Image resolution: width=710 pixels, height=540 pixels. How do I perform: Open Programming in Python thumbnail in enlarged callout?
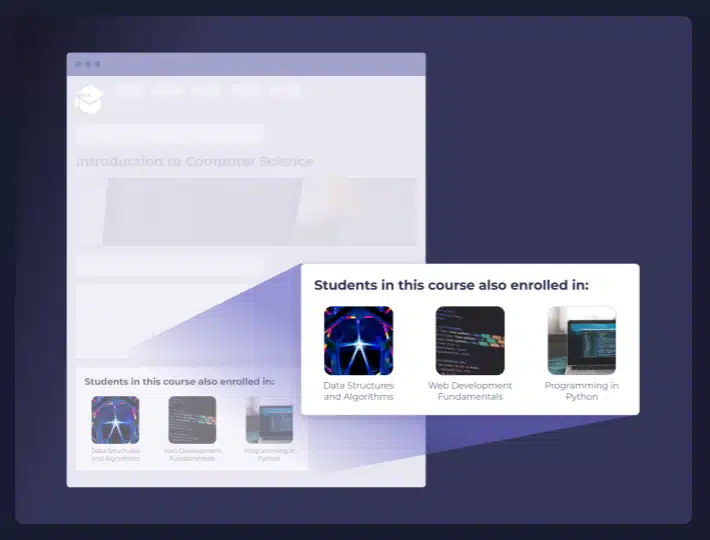coord(581,340)
